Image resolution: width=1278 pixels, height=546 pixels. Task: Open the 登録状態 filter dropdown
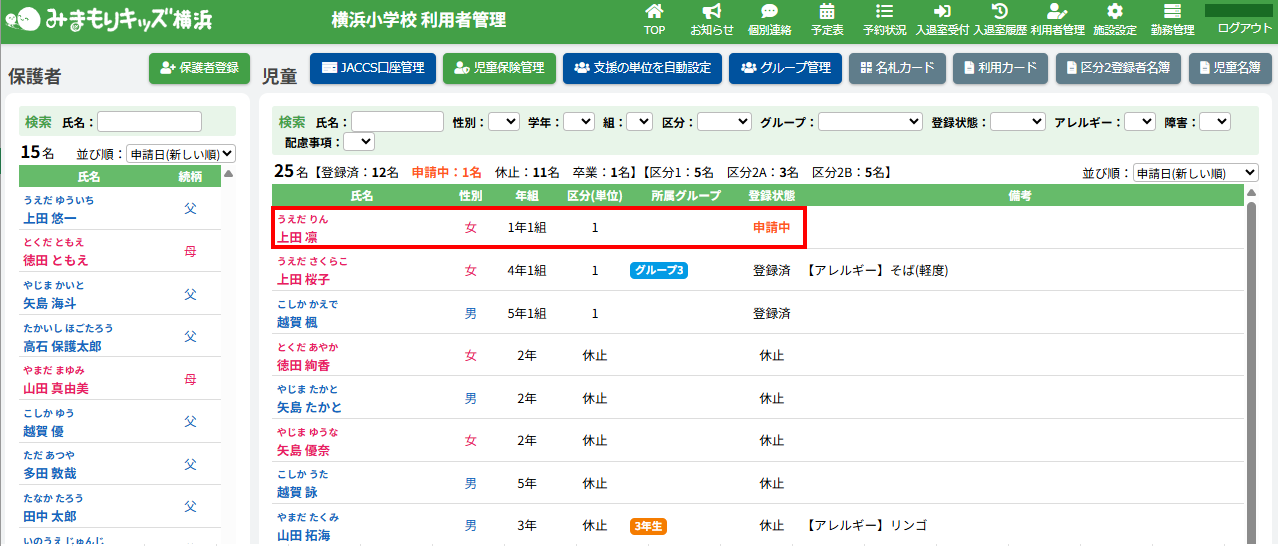pos(1017,122)
